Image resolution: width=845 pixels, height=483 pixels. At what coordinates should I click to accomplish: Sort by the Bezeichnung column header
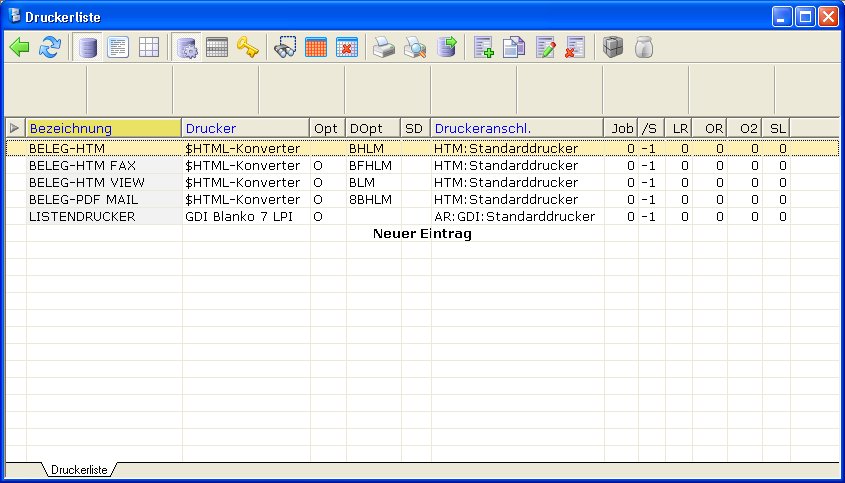point(104,128)
